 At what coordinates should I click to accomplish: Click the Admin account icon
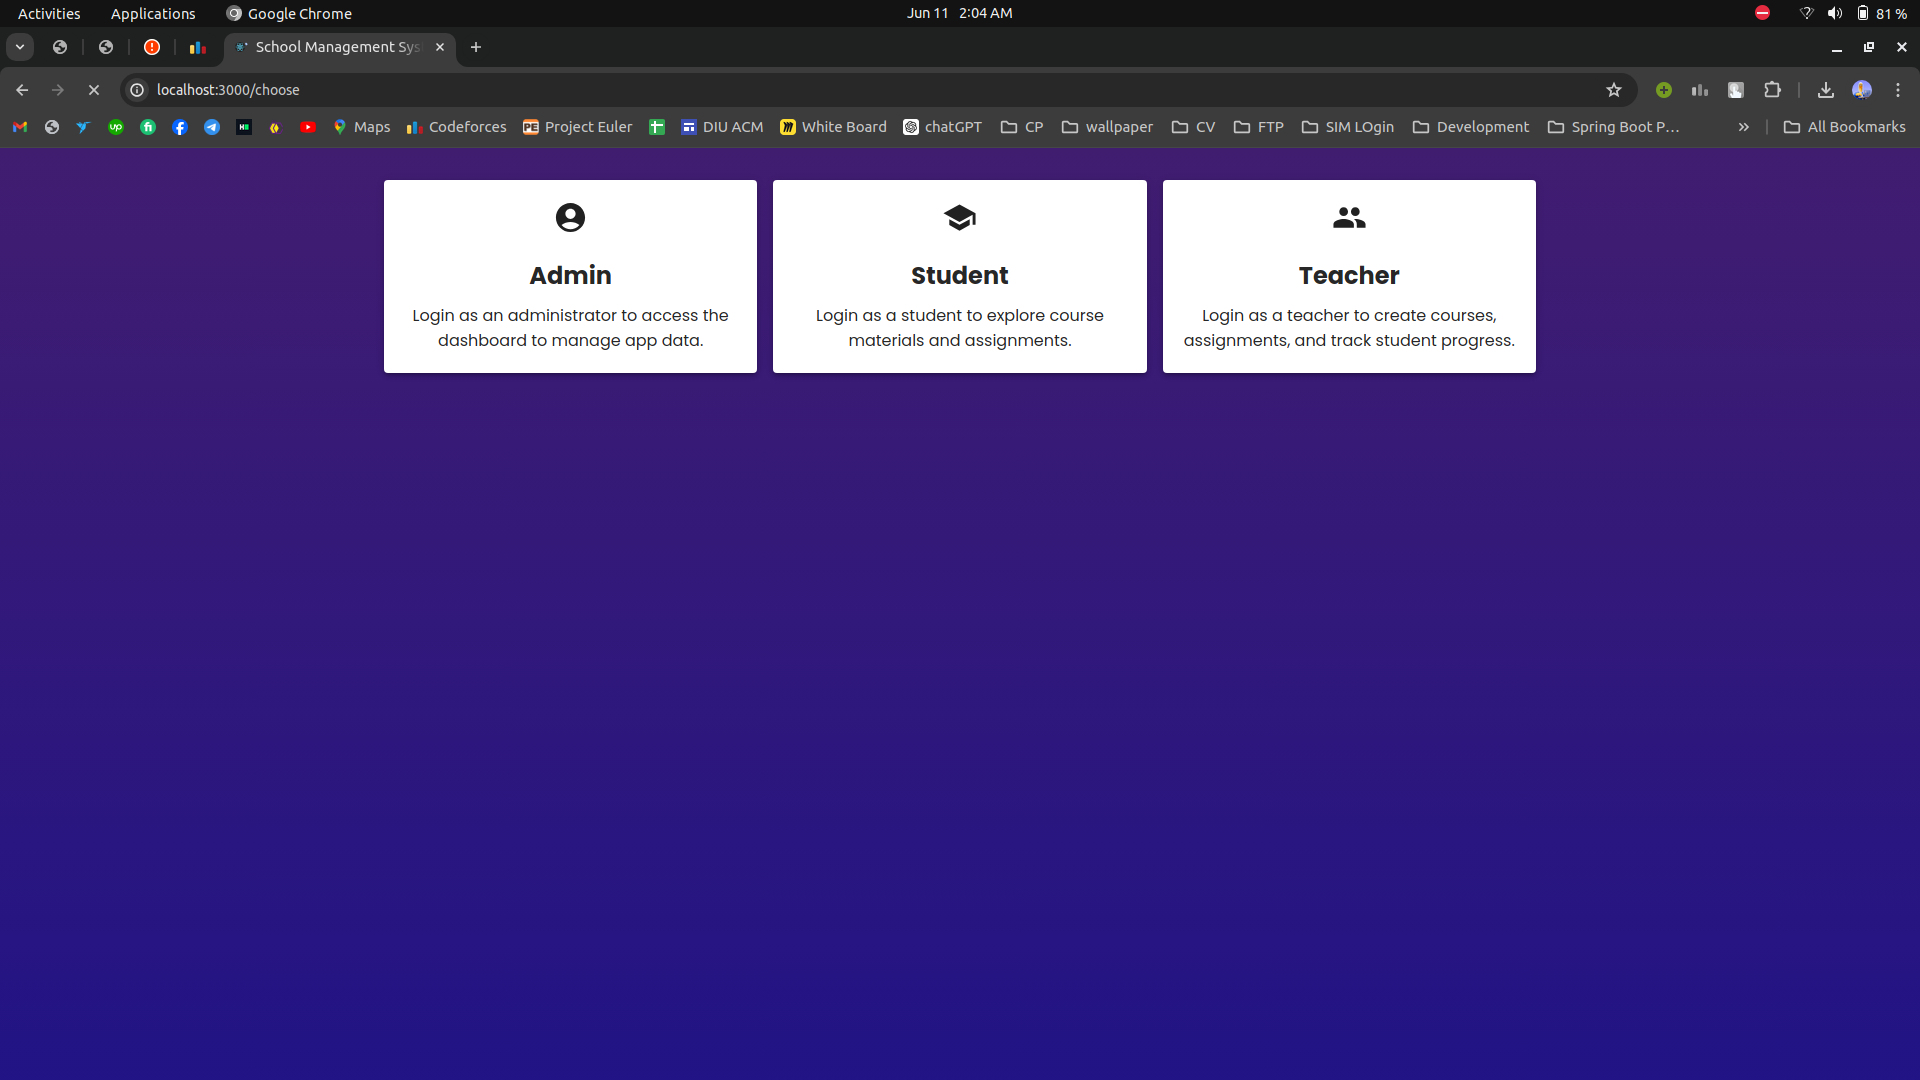point(570,216)
